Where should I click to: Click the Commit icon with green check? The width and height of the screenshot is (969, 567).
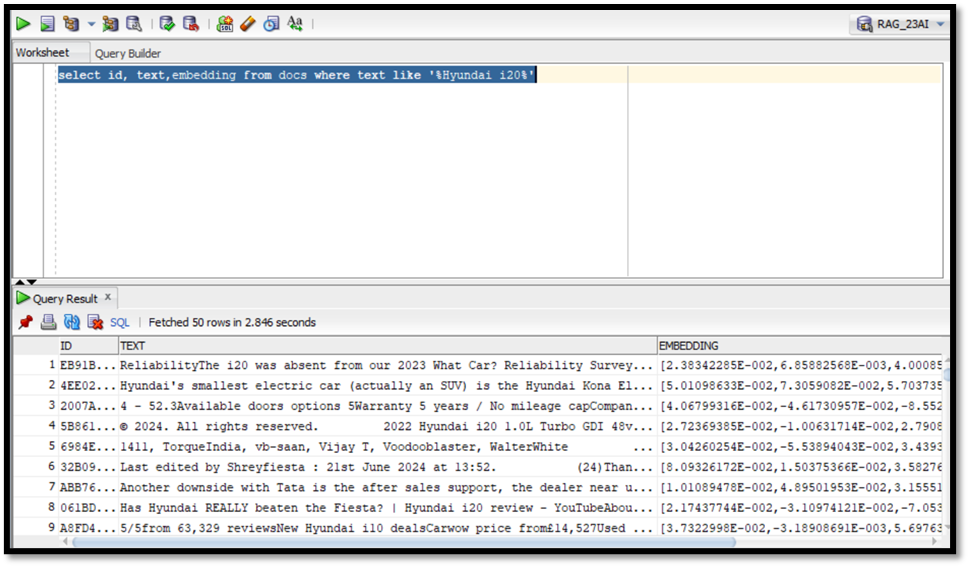pos(167,24)
